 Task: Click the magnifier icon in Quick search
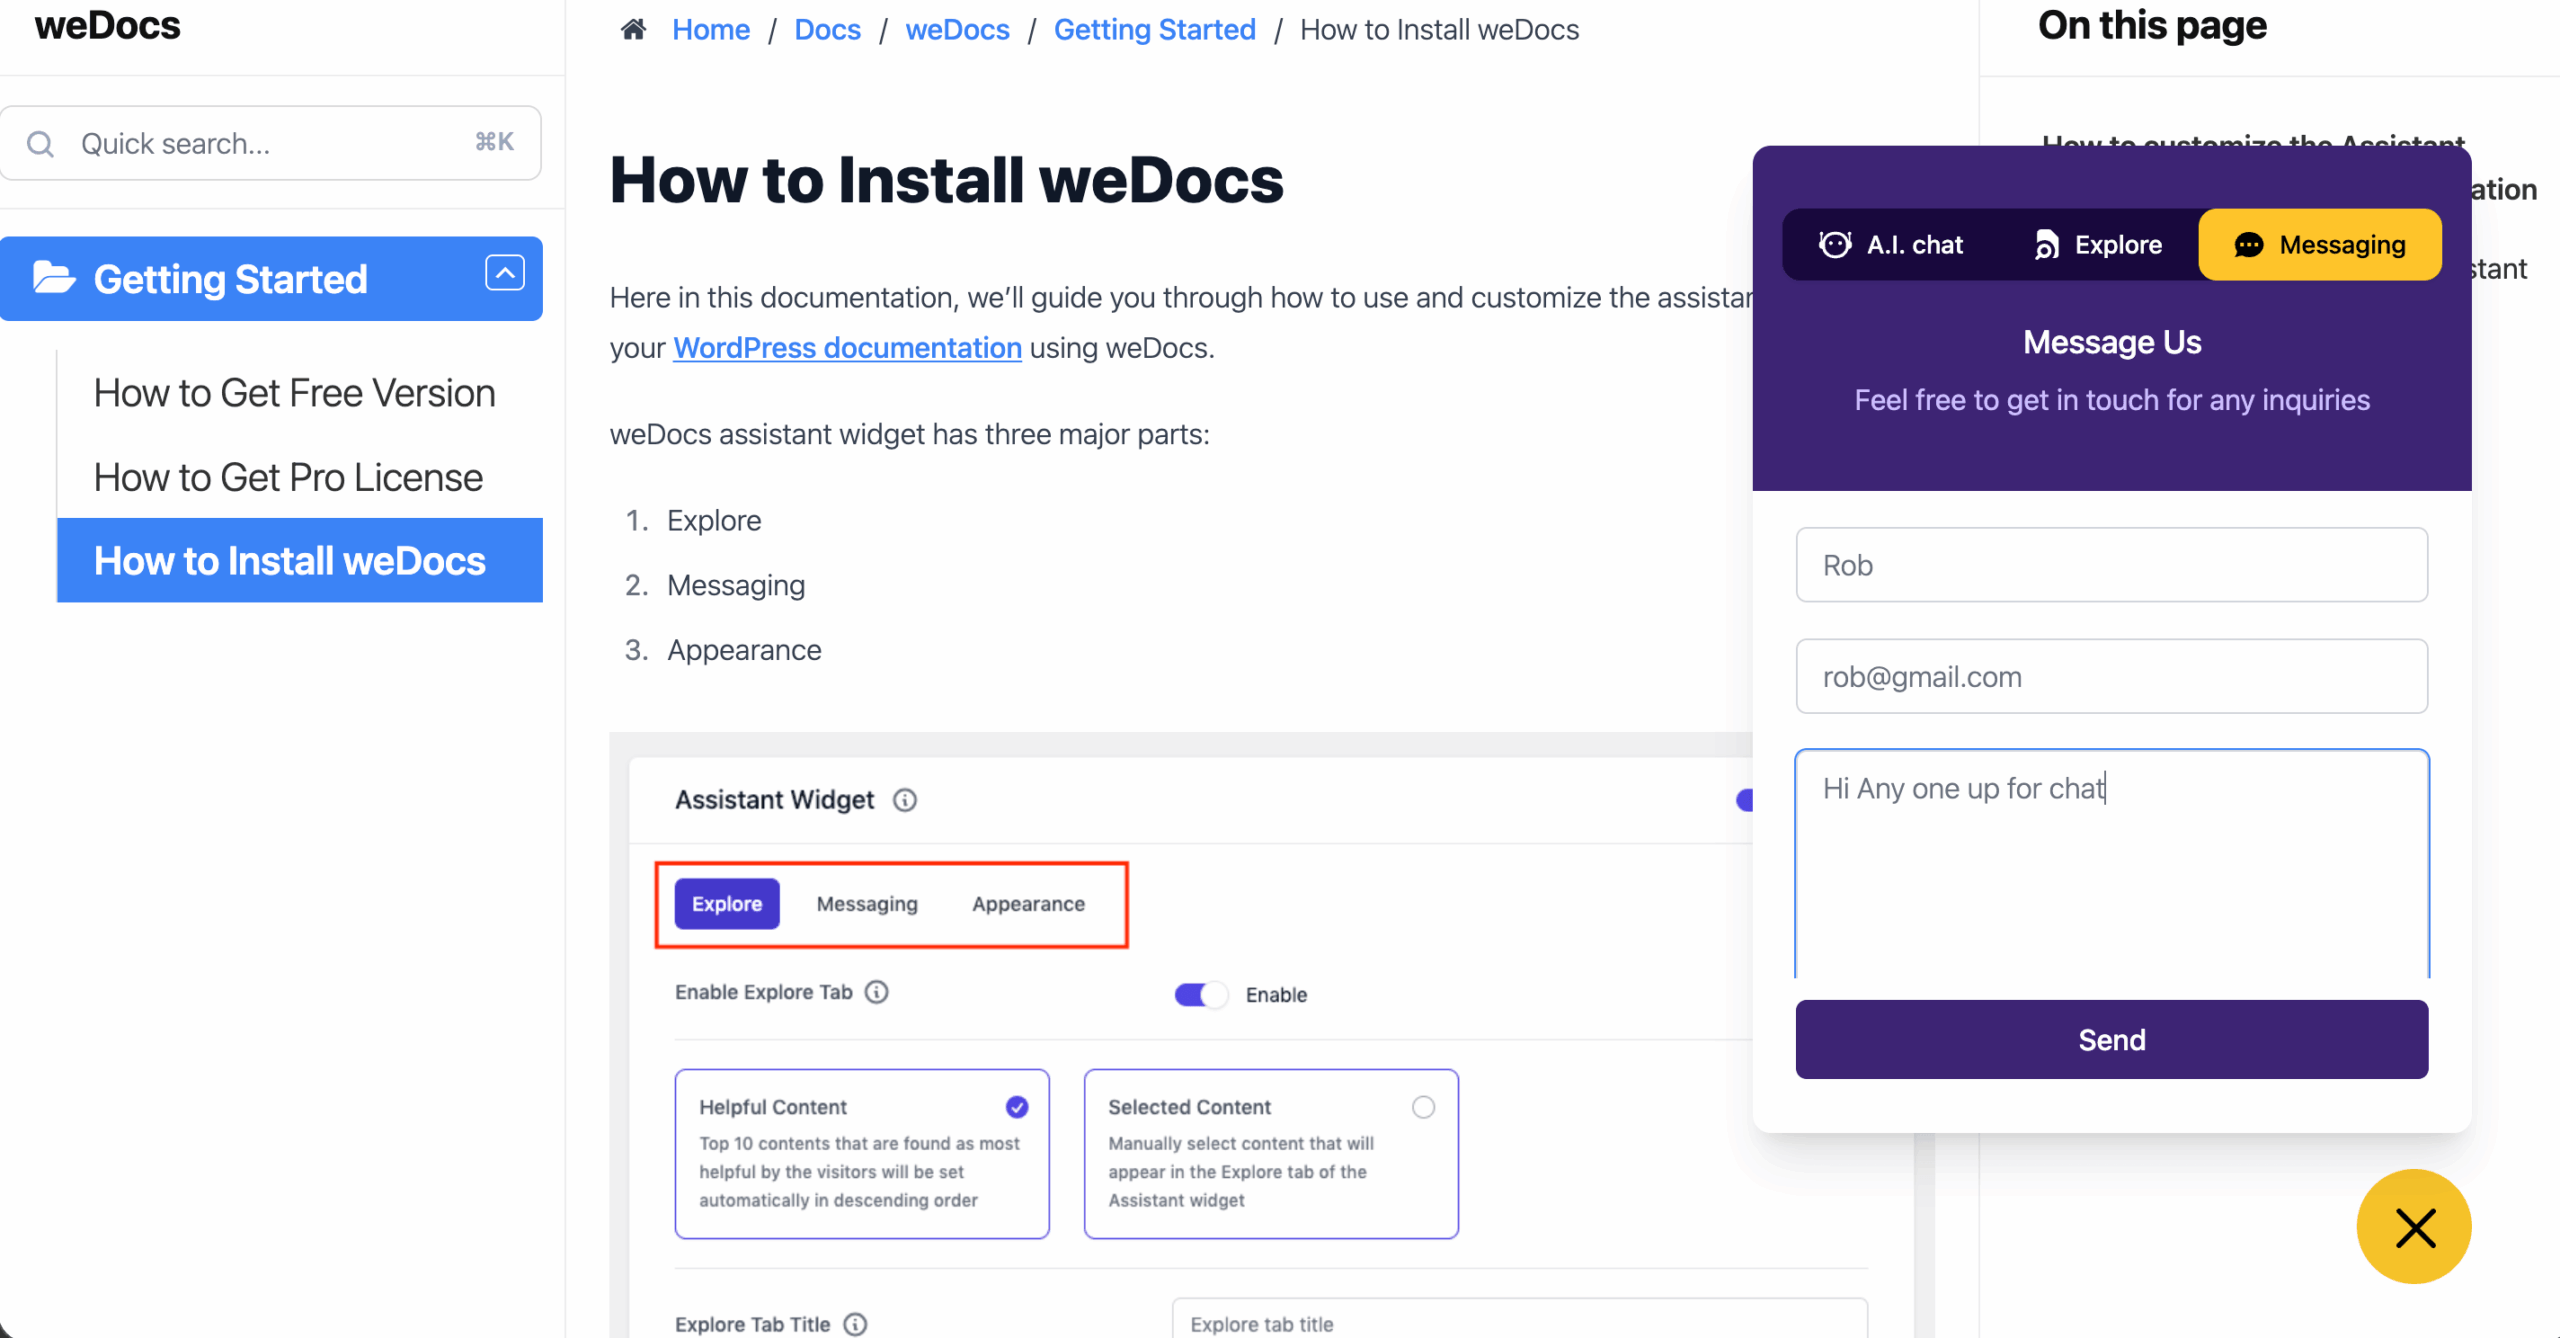41,144
